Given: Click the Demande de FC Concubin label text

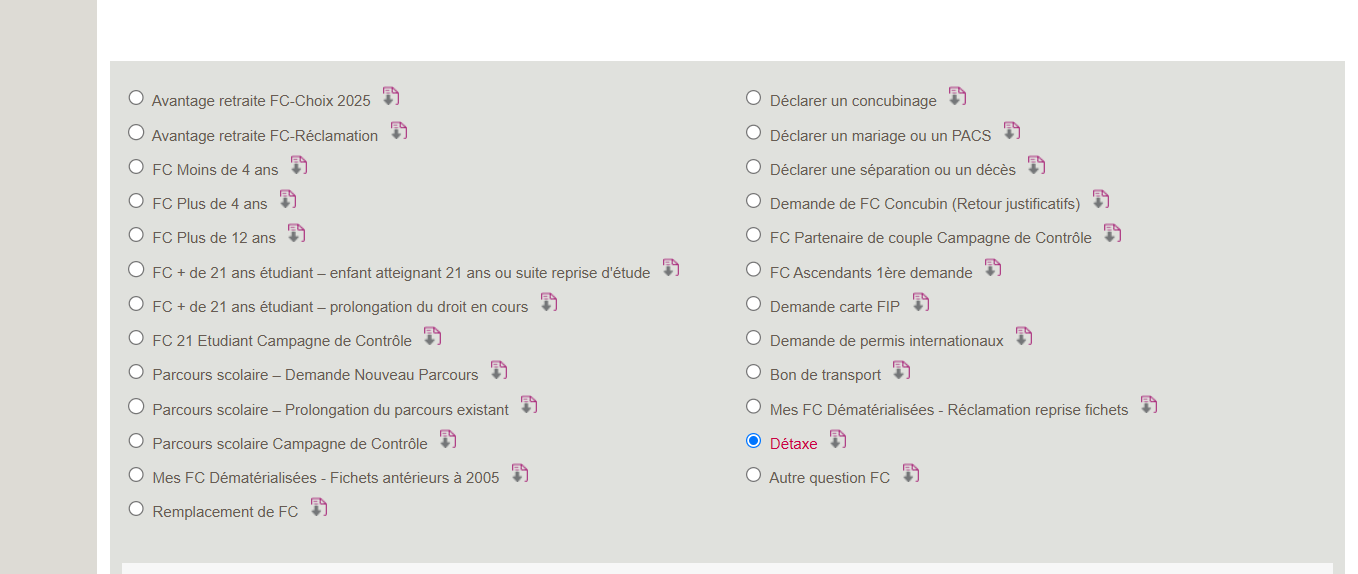Looking at the screenshot, I should (924, 204).
